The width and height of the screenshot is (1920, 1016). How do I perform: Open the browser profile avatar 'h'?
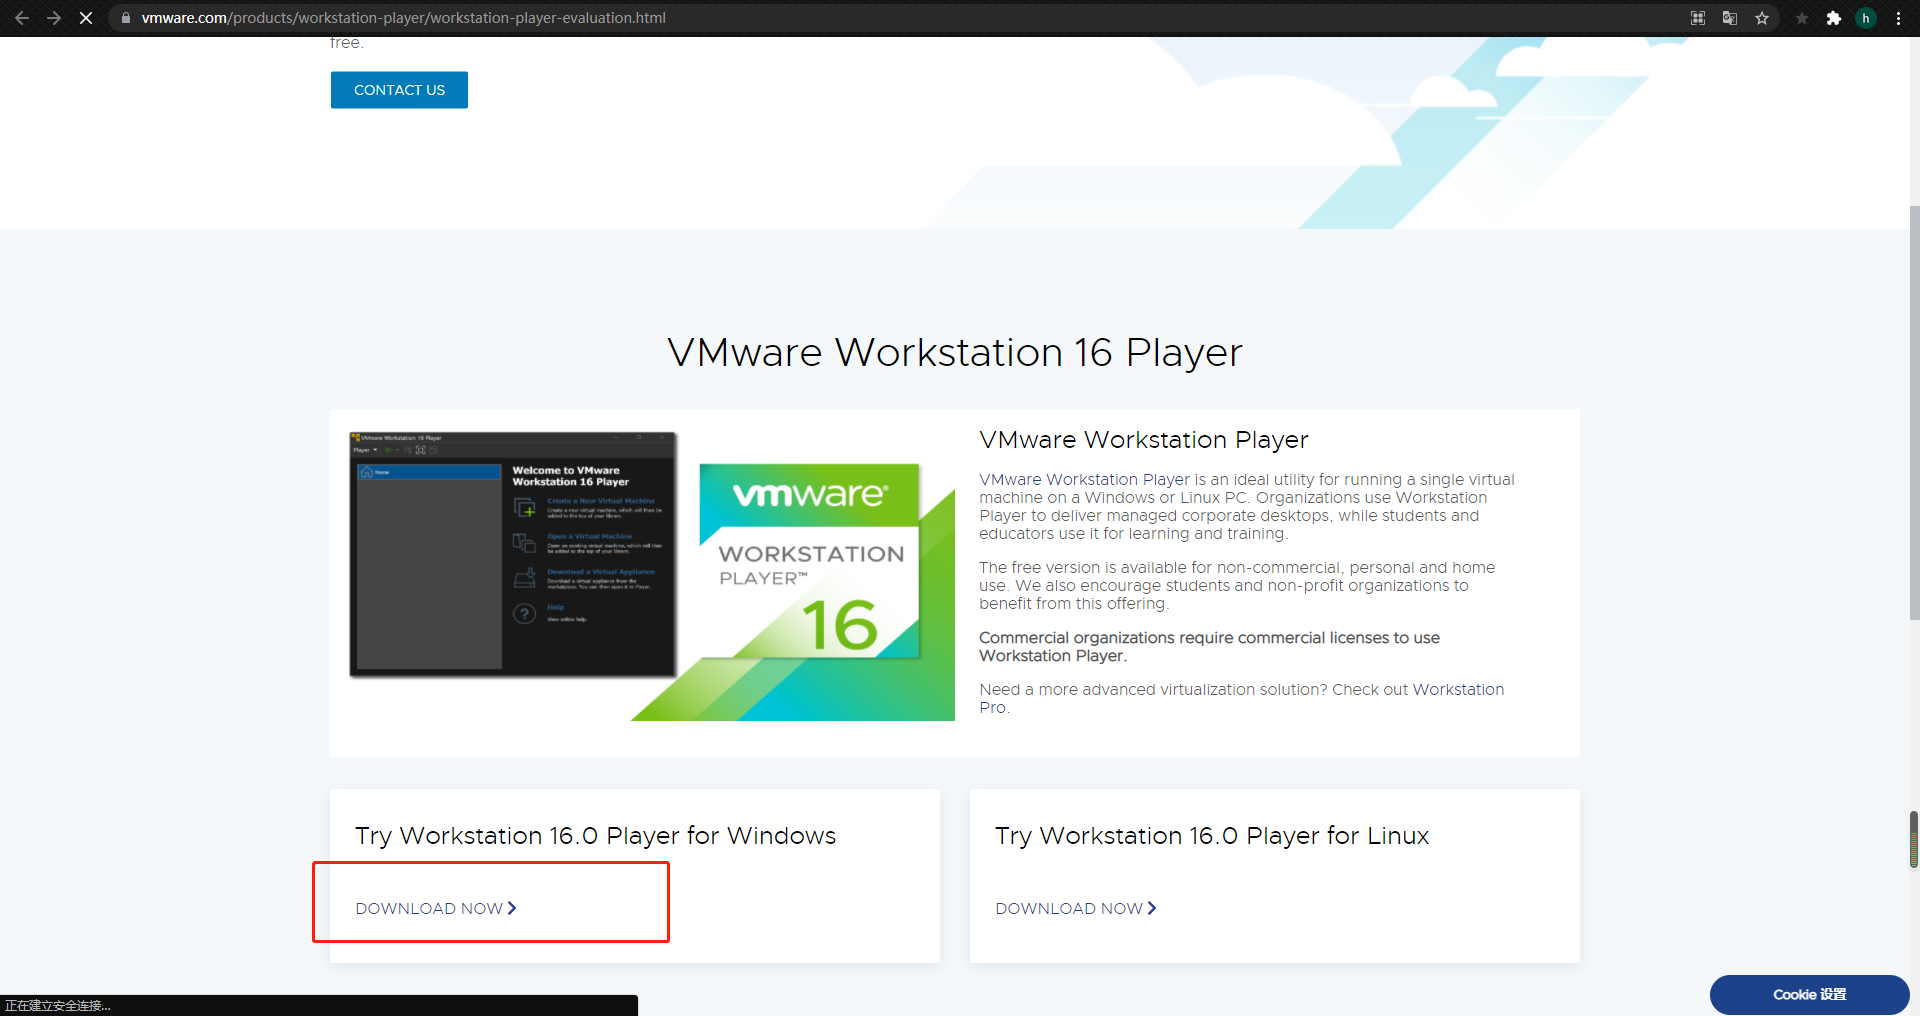(x=1866, y=18)
